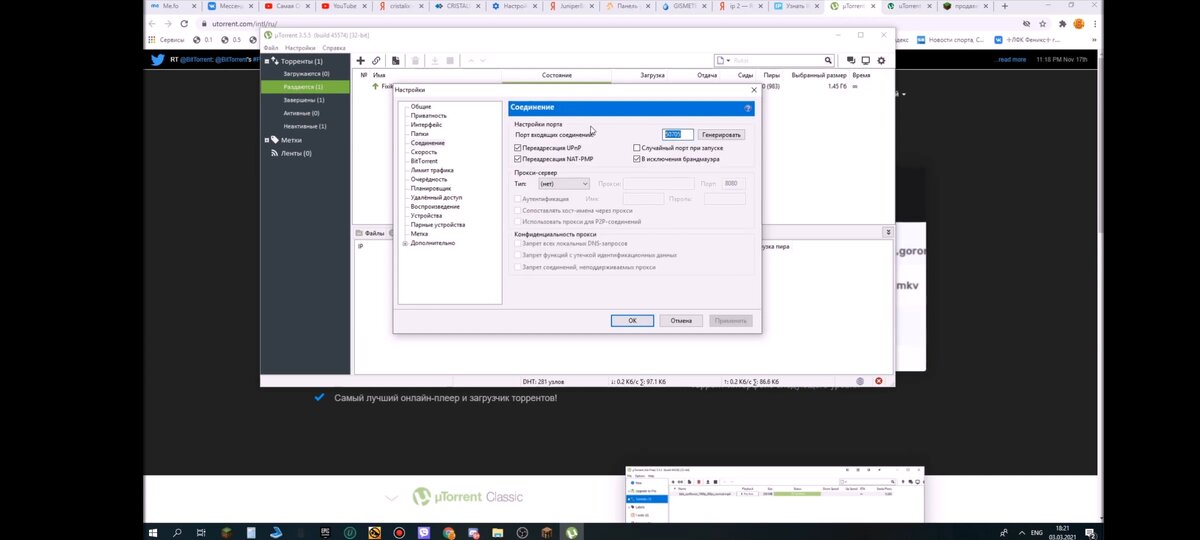Click the Stop torrent square icon
Viewport: 1200px width, 540px height.
450,61
